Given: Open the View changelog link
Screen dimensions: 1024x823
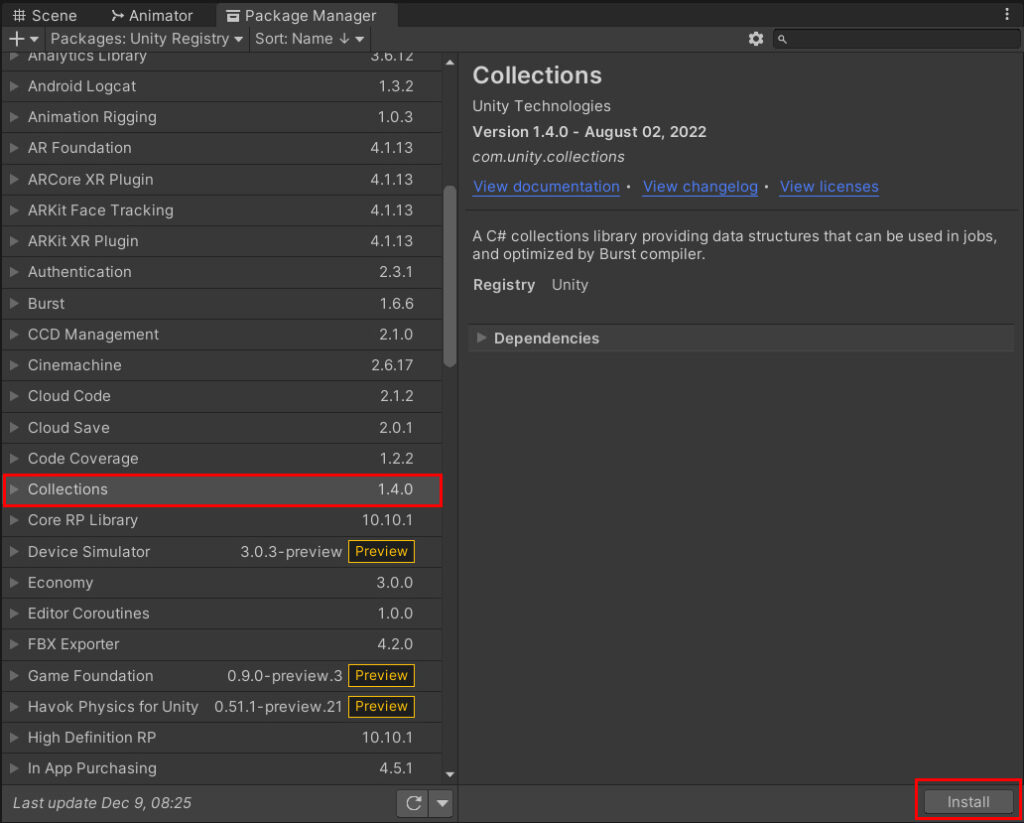Looking at the screenshot, I should coord(700,187).
